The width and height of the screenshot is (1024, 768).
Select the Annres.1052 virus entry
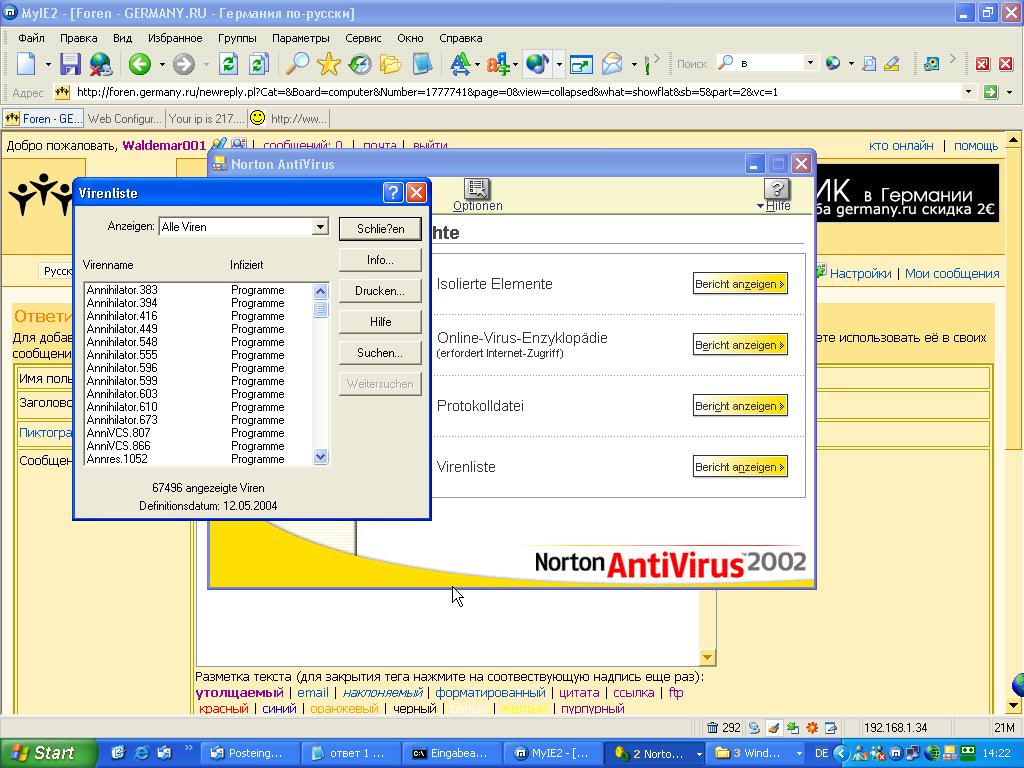[x=199, y=459]
